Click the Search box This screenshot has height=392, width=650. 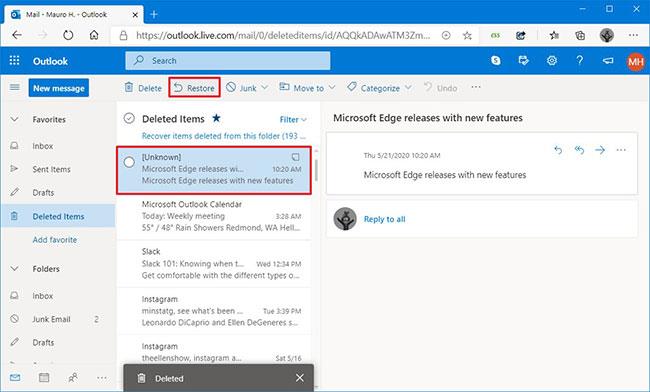point(228,60)
